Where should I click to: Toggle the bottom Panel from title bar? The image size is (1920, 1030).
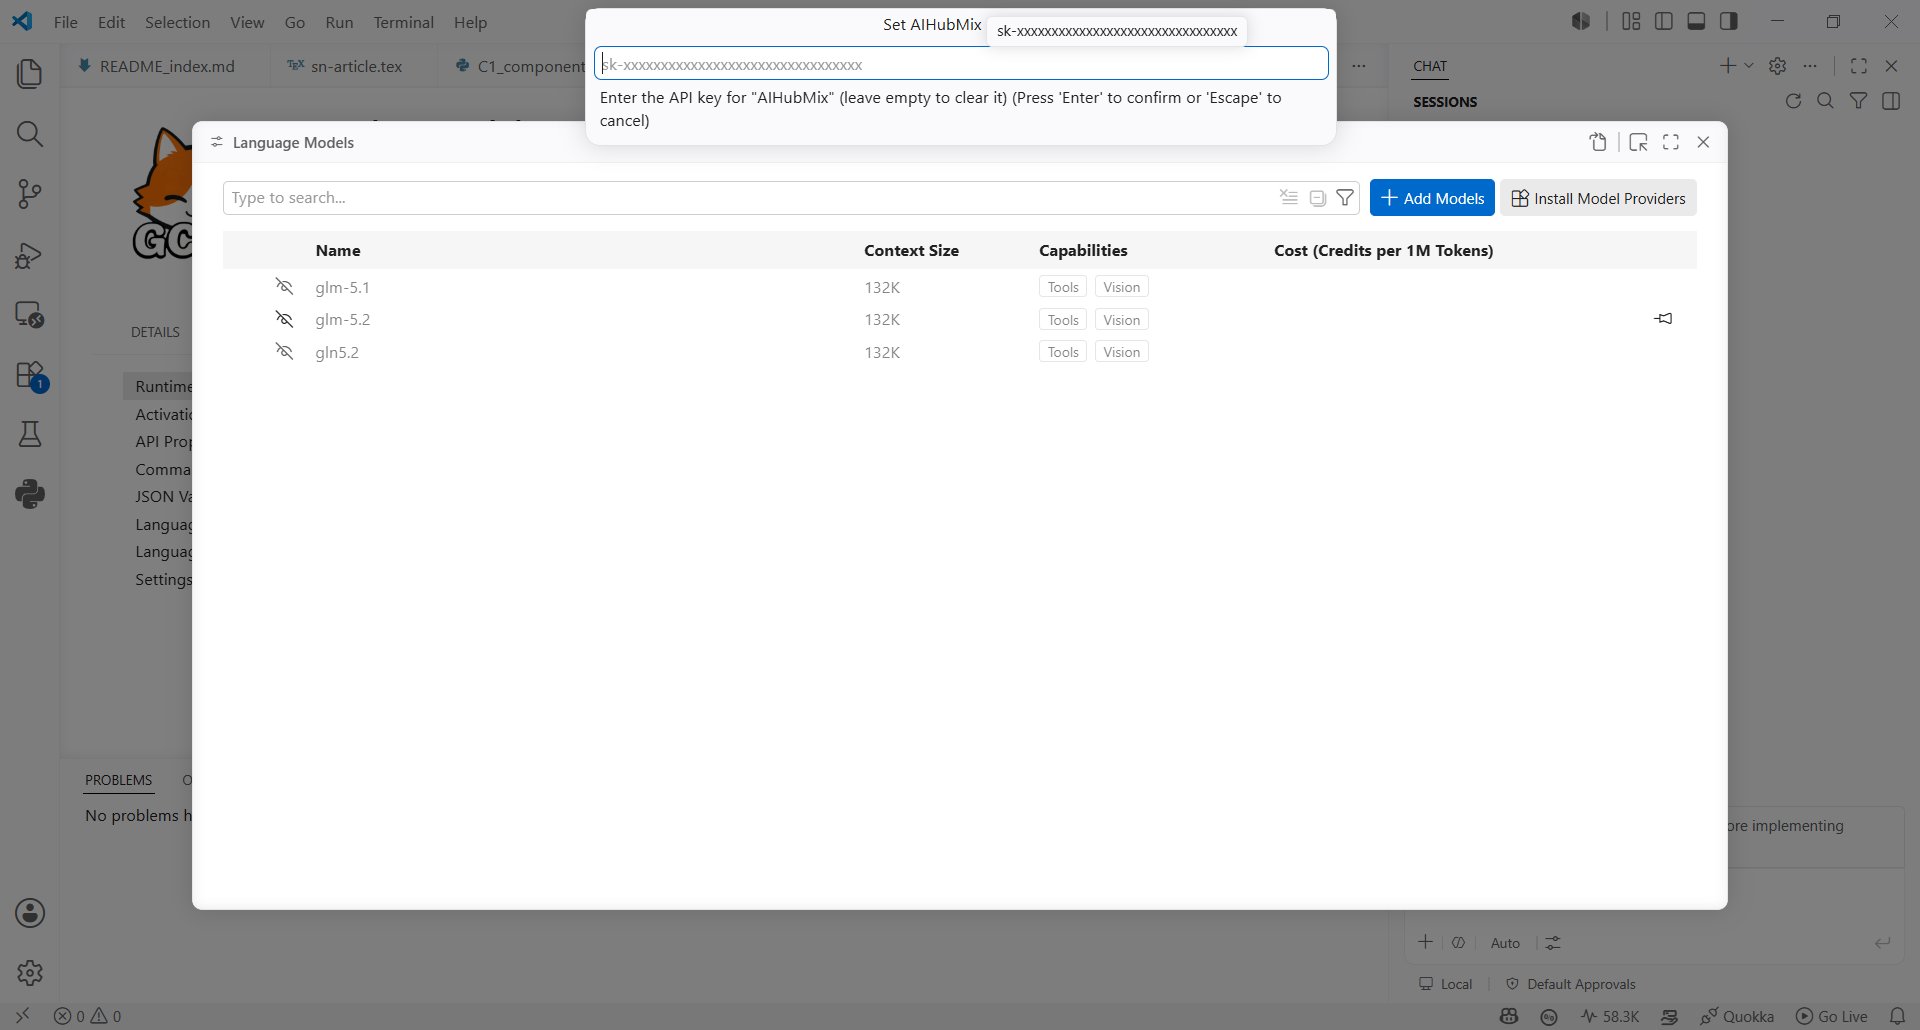(1696, 21)
